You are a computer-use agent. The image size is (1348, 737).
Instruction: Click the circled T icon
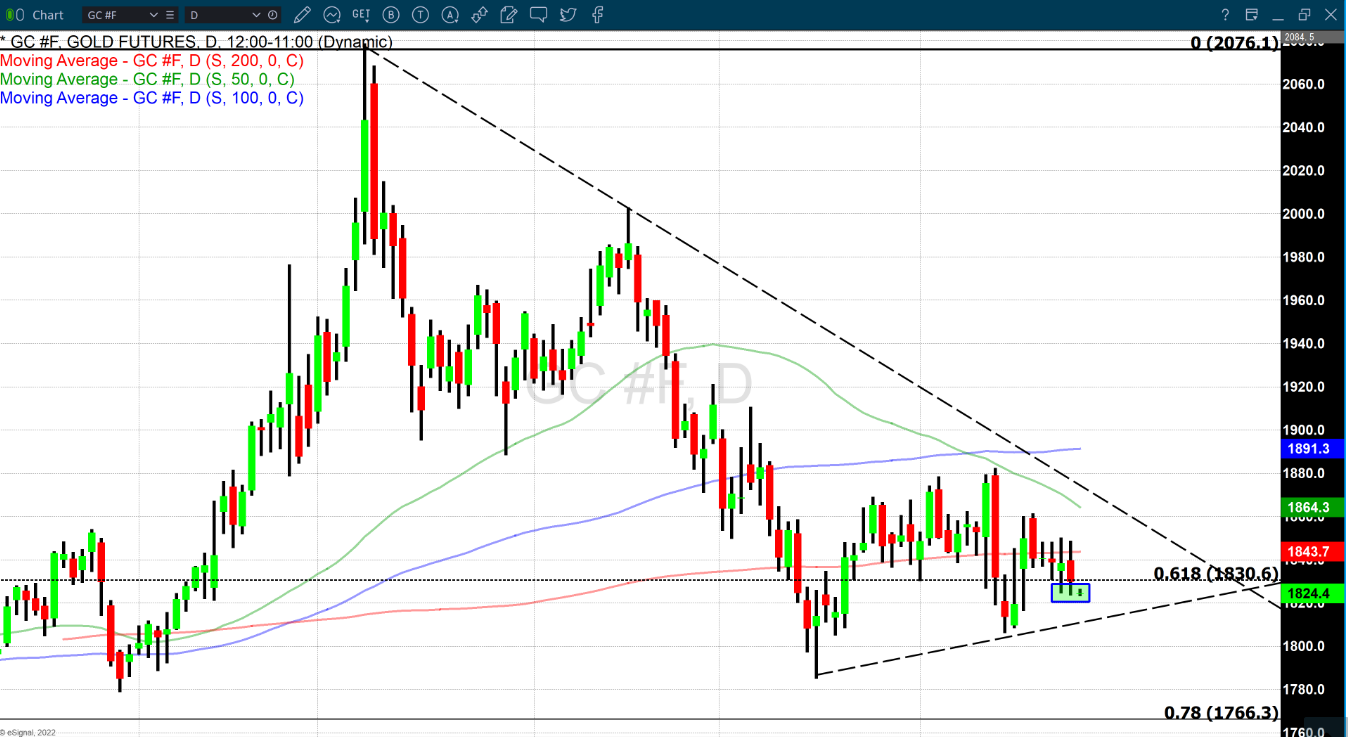click(421, 15)
